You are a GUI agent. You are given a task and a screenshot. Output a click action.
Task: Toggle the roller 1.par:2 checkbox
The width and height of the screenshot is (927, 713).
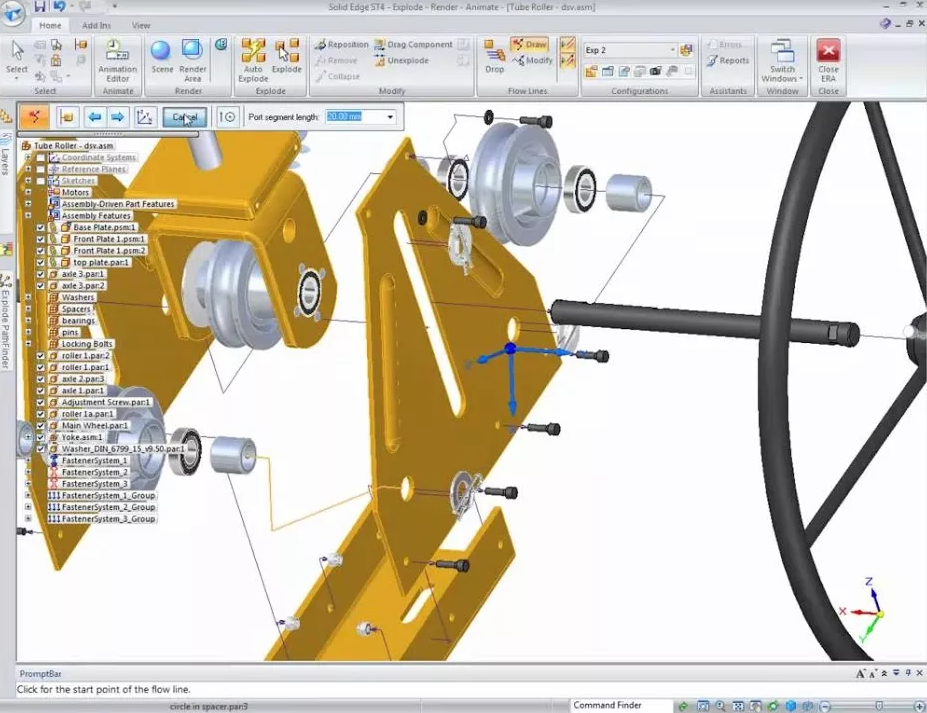40,356
